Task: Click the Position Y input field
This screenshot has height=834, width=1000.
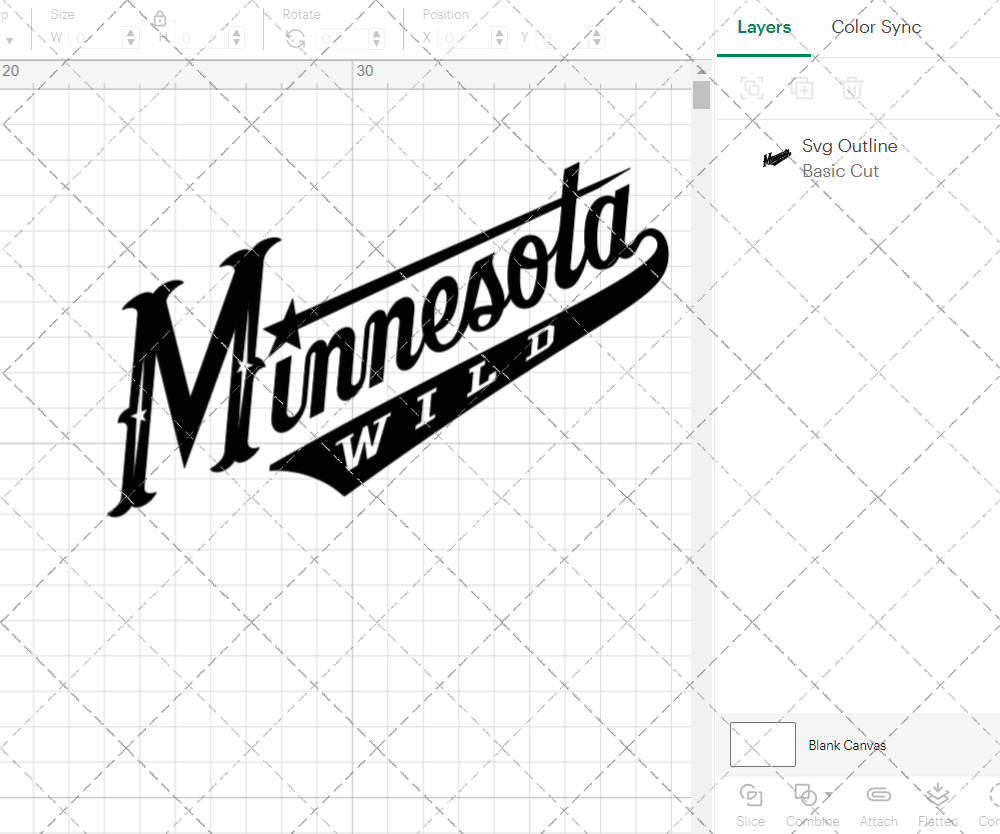Action: click(562, 38)
